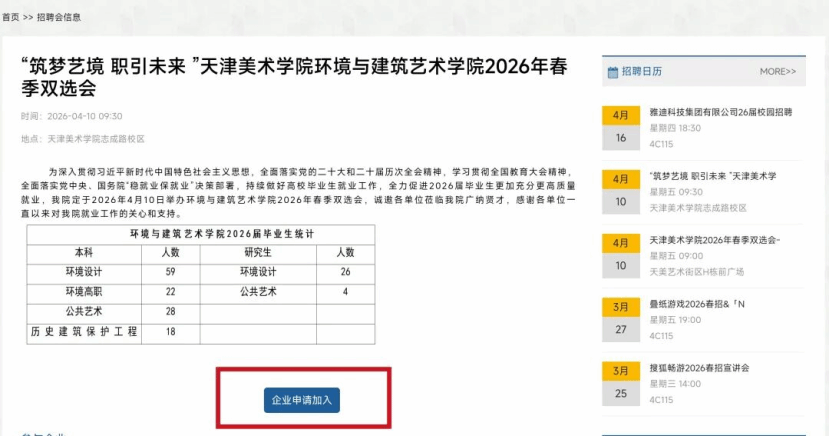Go to 首页 in the breadcrumb
Screen dimensions: 830x436
[10, 17]
